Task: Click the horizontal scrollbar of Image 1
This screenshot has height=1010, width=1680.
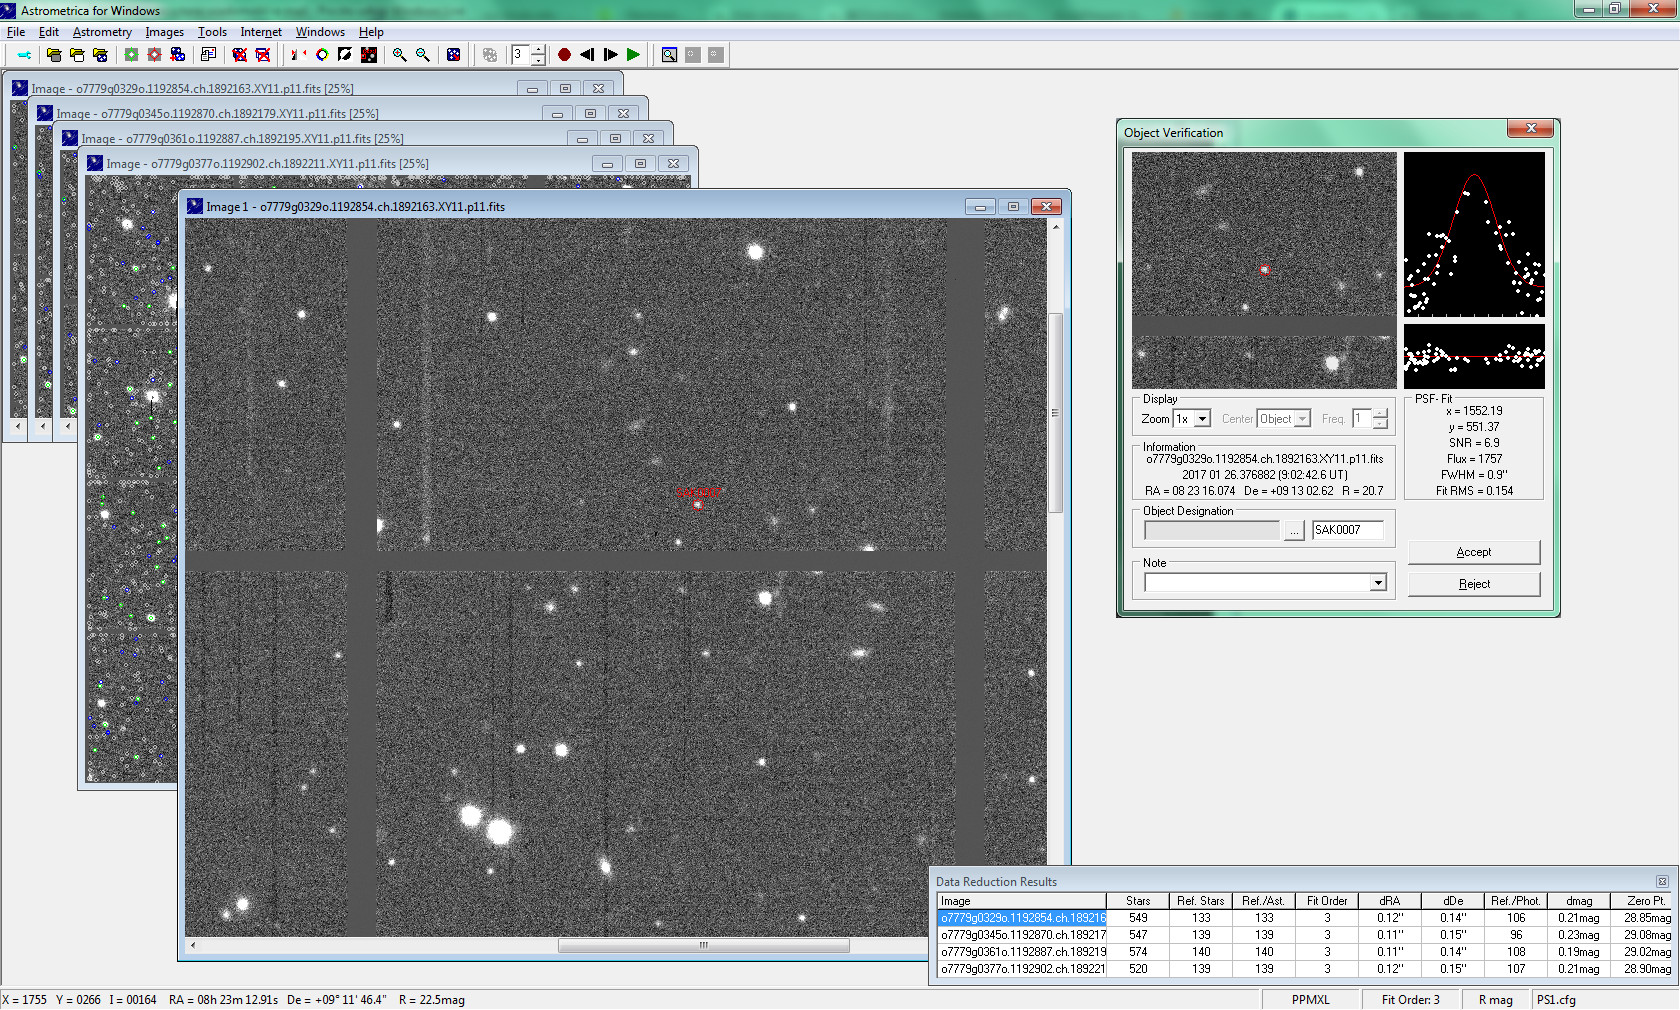Action: (x=703, y=945)
